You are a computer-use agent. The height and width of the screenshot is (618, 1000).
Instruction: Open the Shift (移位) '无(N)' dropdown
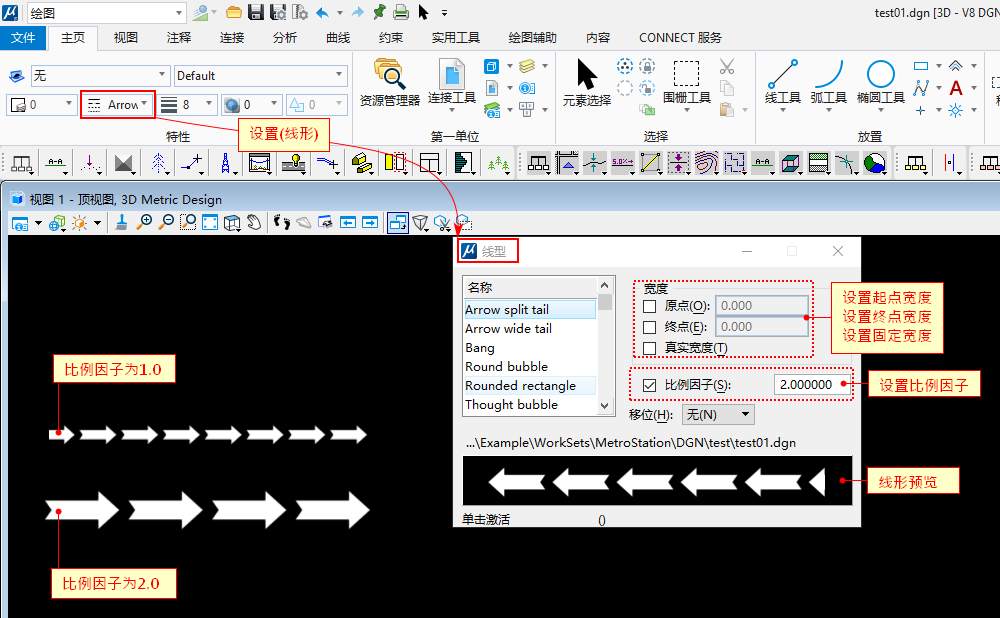click(718, 415)
